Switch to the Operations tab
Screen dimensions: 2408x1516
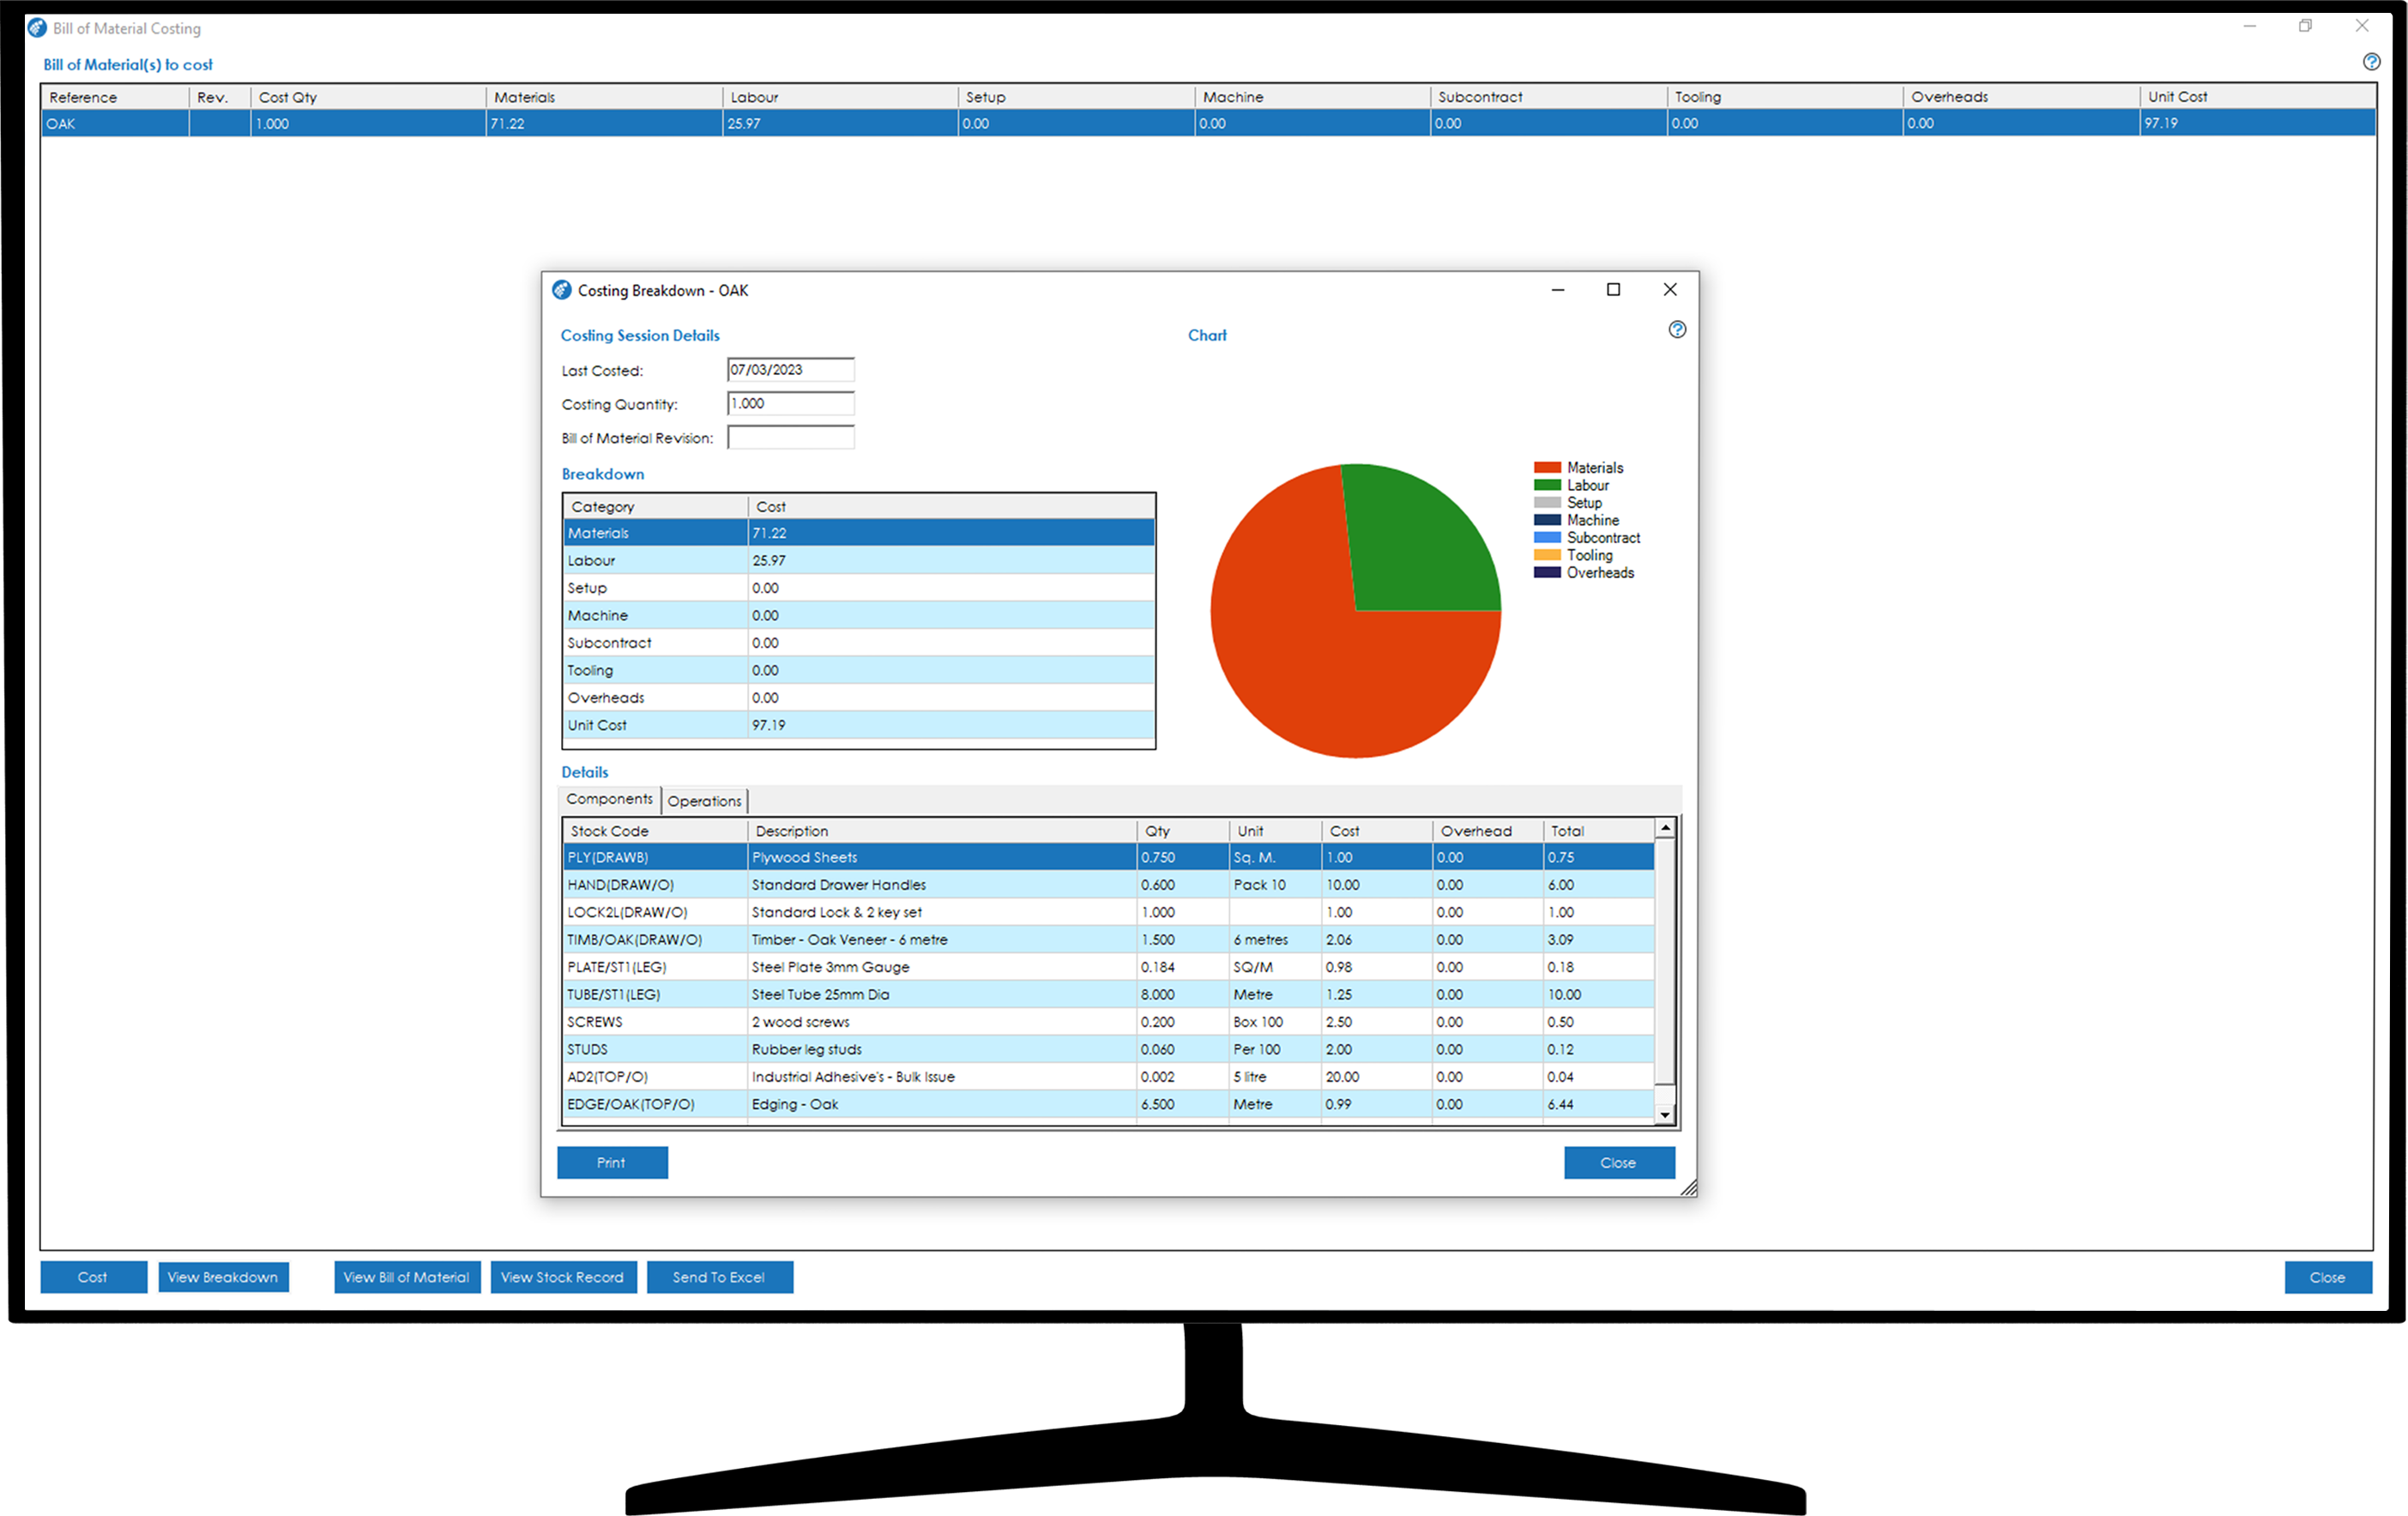click(704, 801)
